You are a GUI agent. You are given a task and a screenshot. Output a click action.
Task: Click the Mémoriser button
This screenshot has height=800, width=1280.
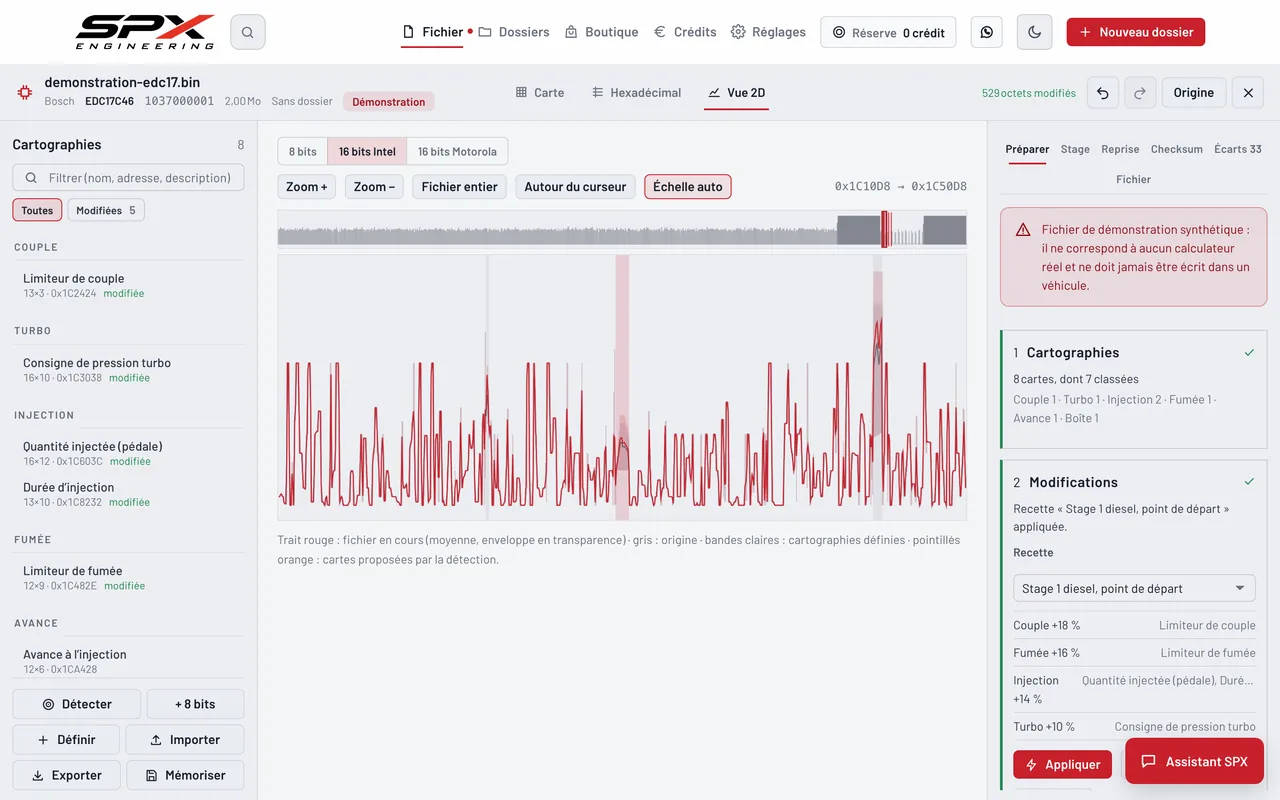[x=185, y=775]
